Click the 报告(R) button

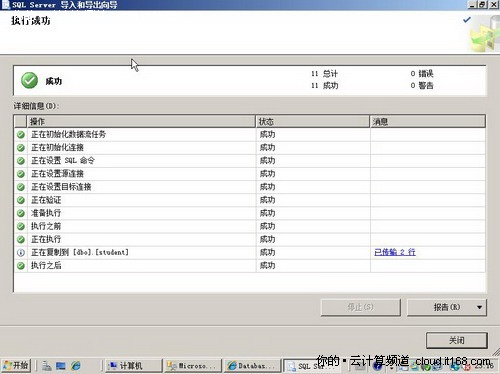441,307
